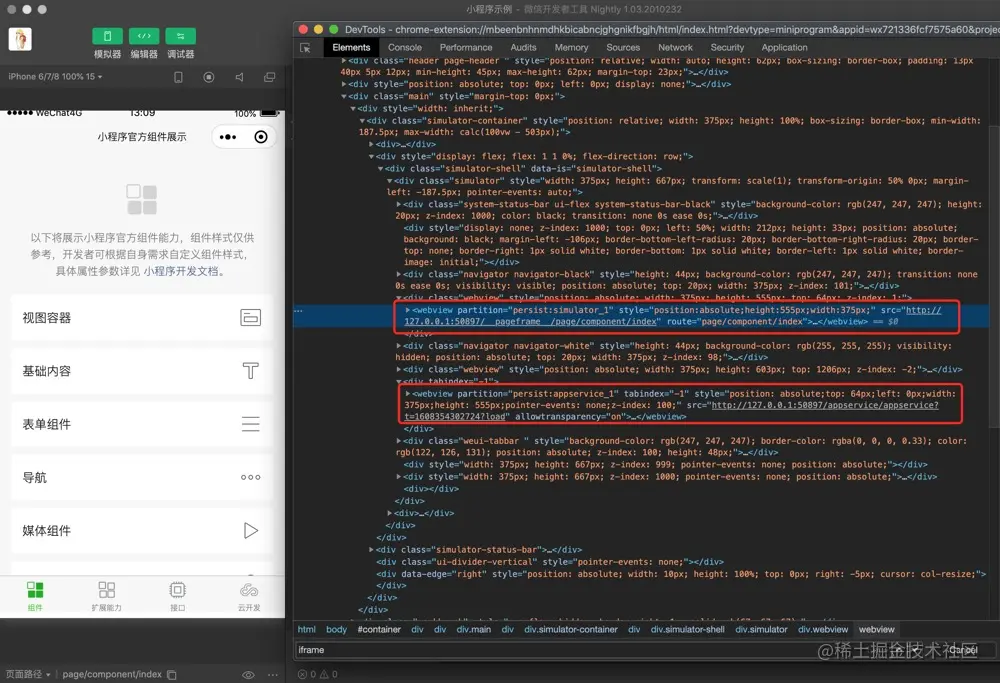Click the 表单组件 lines icon
Viewport: 1000px width, 683px height.
251,424
